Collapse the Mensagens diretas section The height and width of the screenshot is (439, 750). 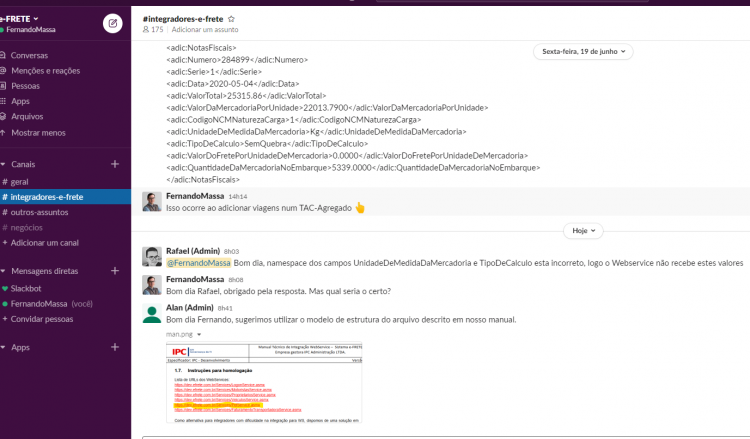3,271
